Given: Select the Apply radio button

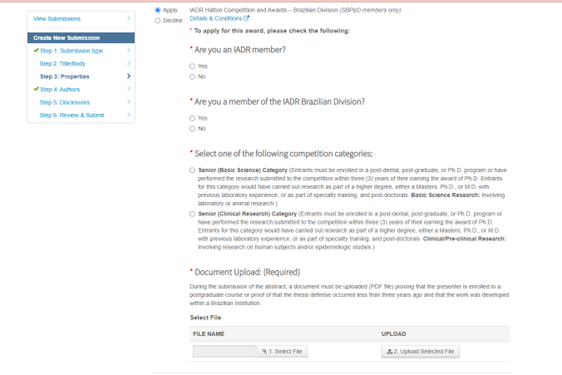Looking at the screenshot, I should click(x=157, y=10).
